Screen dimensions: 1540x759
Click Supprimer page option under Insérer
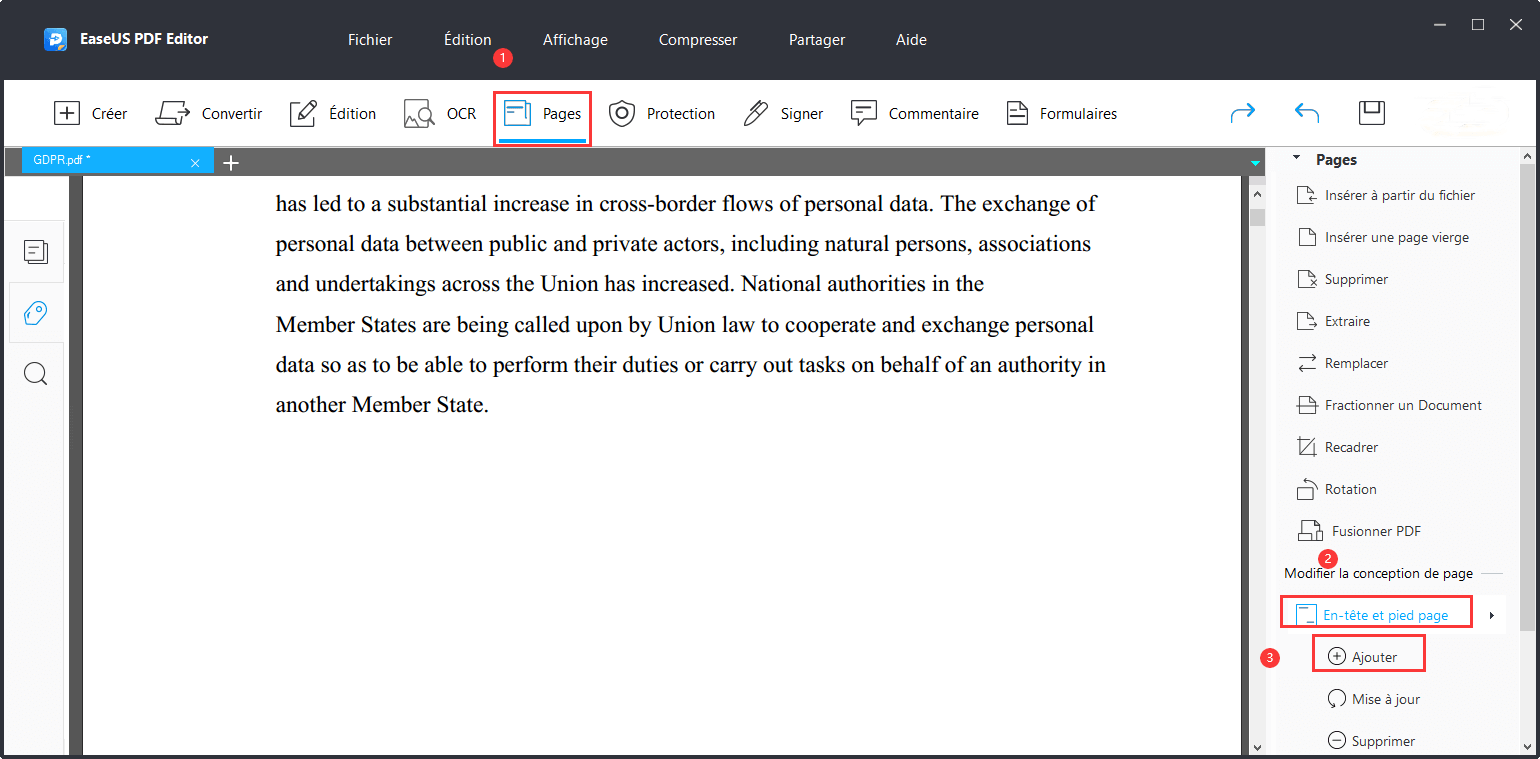pyautogui.click(x=1342, y=279)
